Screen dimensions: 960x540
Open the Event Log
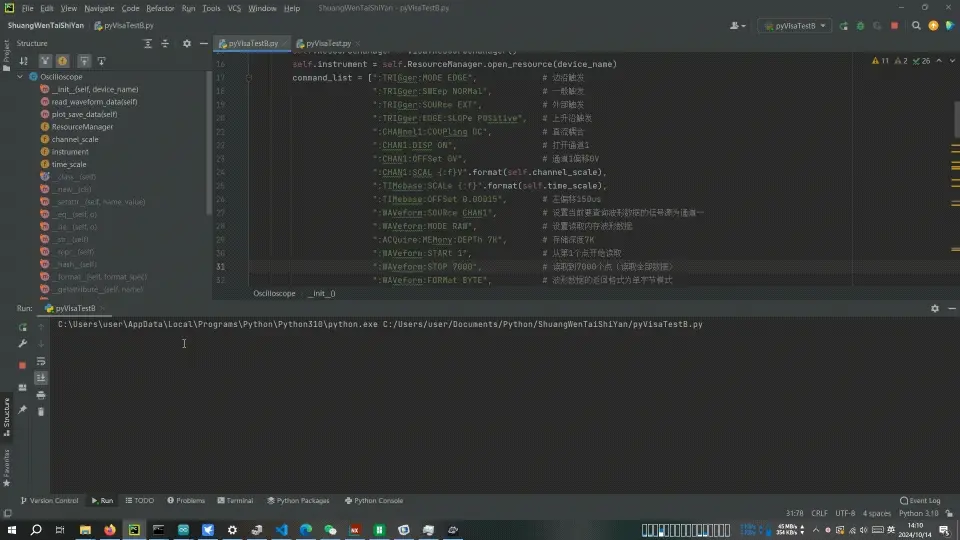click(x=920, y=501)
